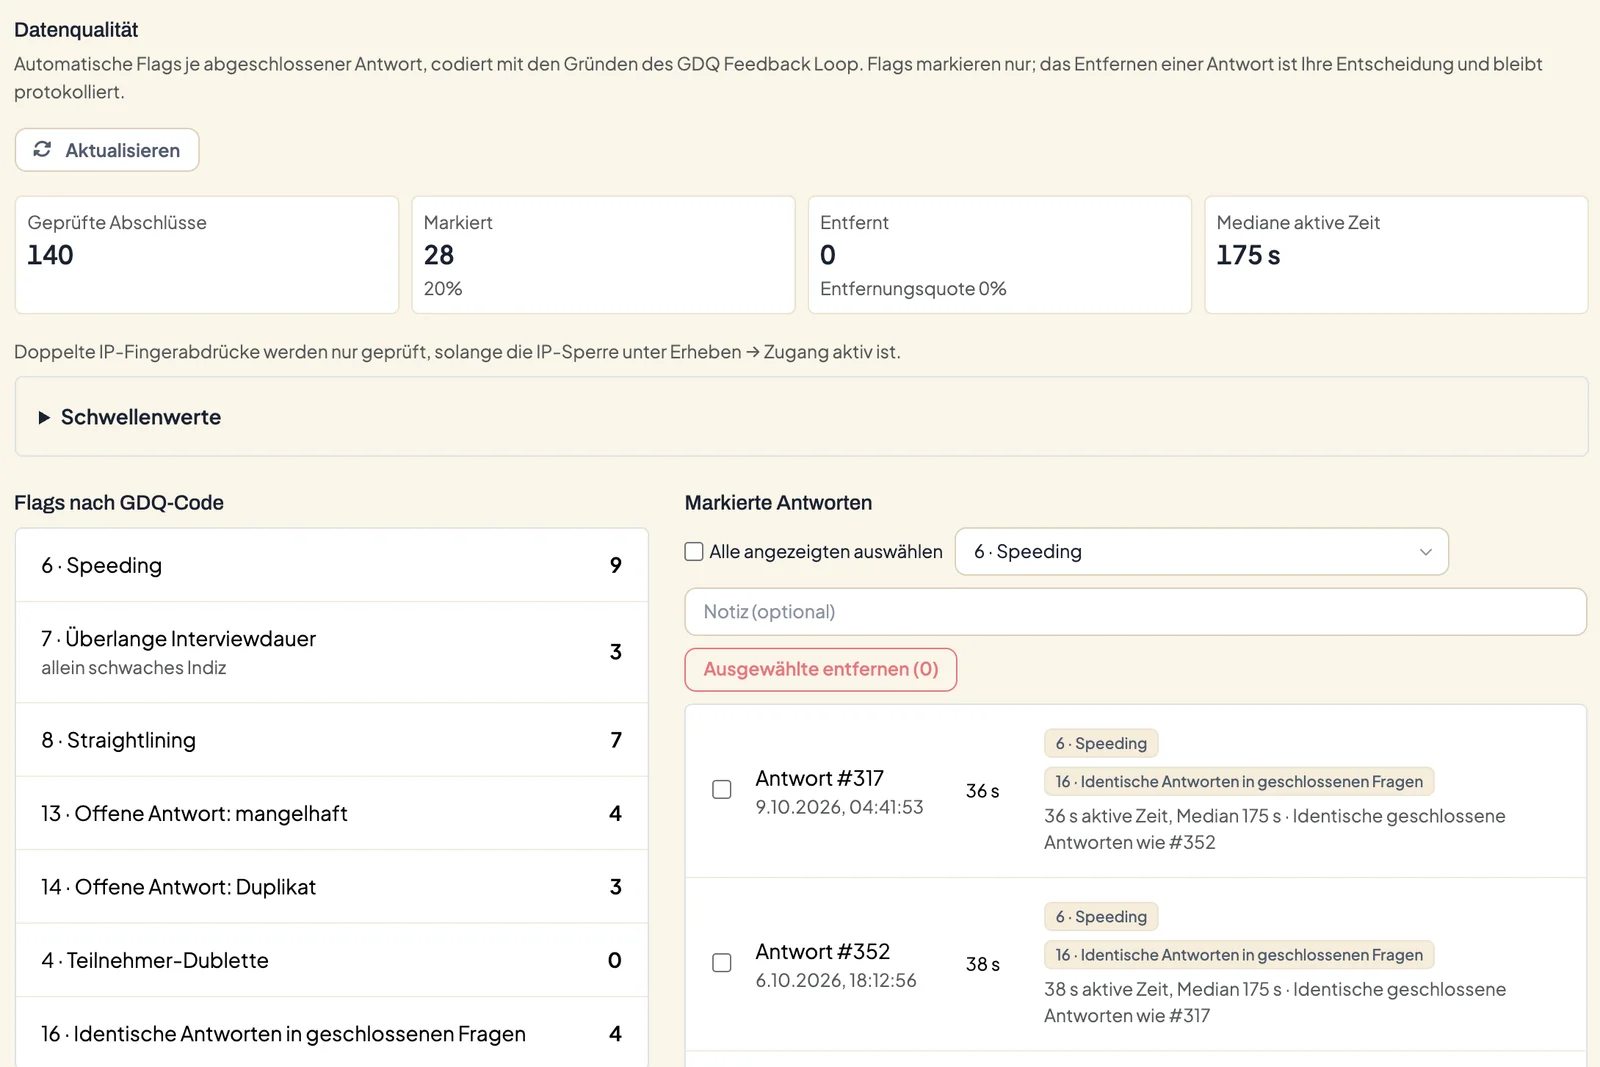Screen dimensions: 1600x1067
Task: Click the 6 · Speeding tag on Antwort #317
Action: [x=1101, y=743]
